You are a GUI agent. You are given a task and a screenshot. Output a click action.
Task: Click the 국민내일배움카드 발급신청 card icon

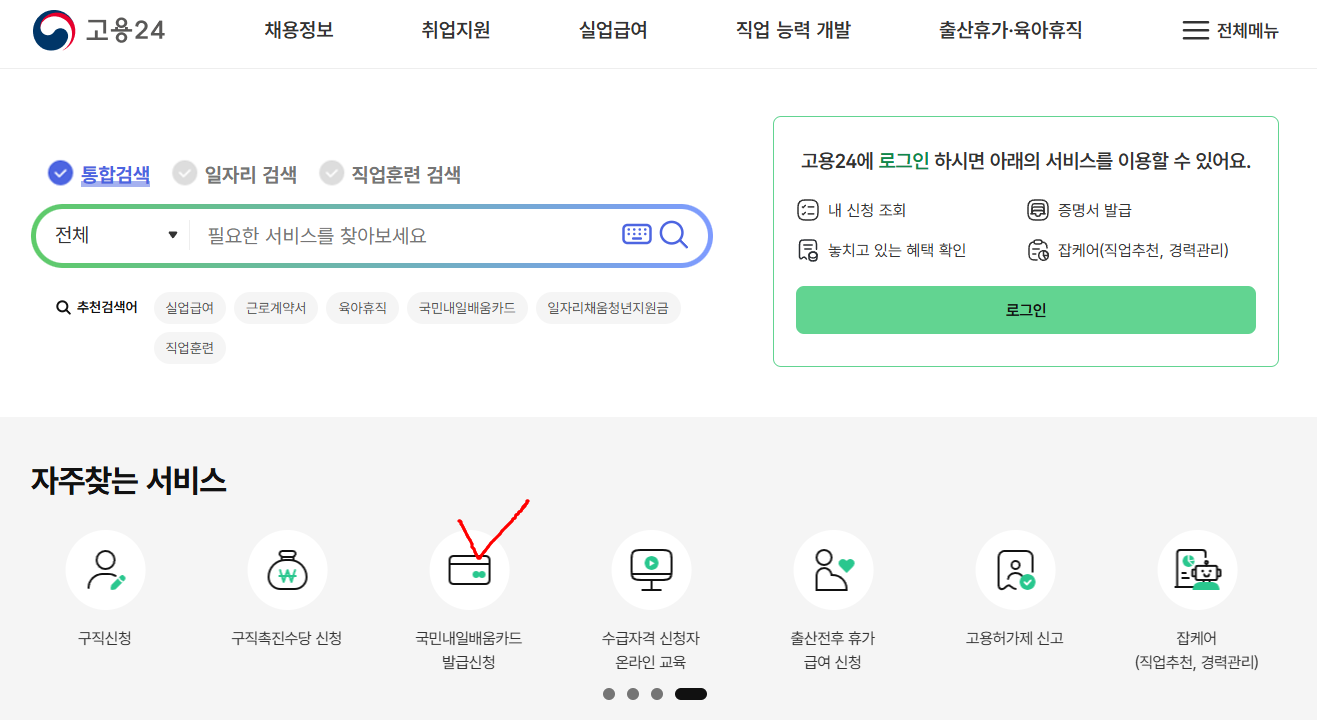pyautogui.click(x=469, y=570)
